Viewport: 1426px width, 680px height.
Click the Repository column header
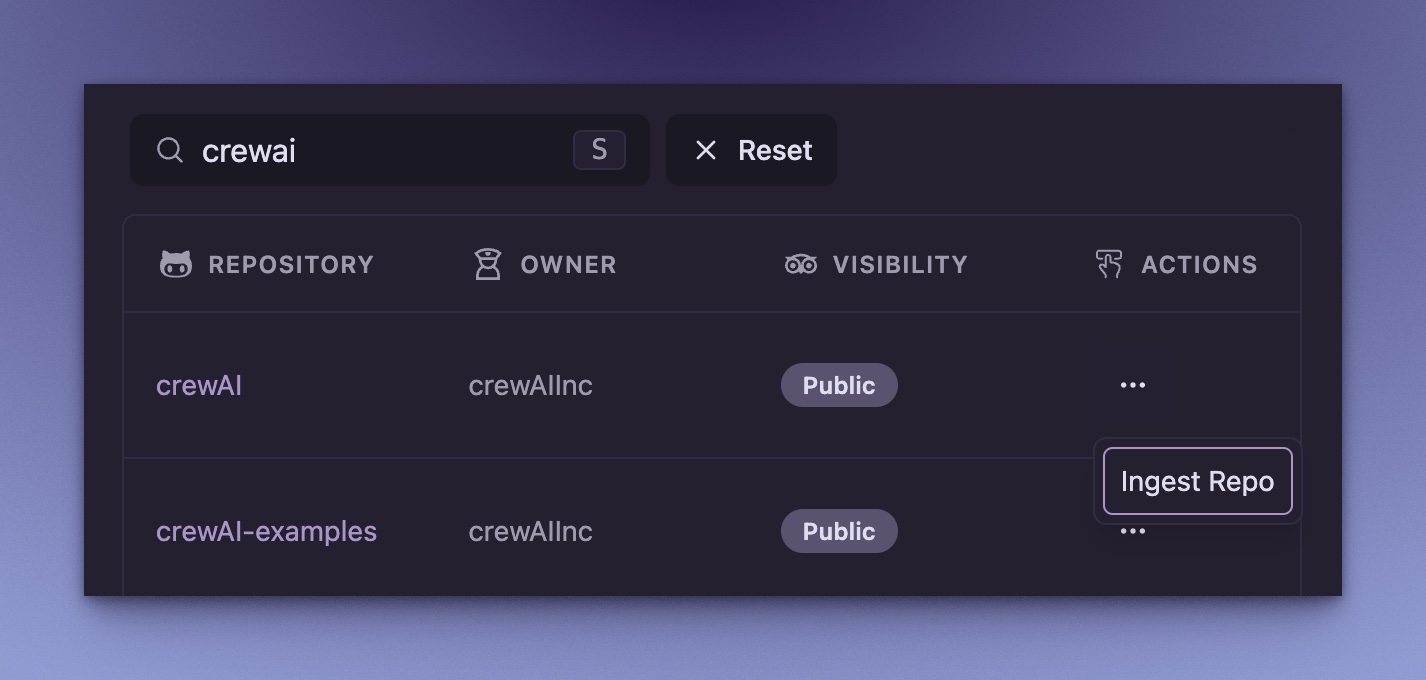click(290, 263)
